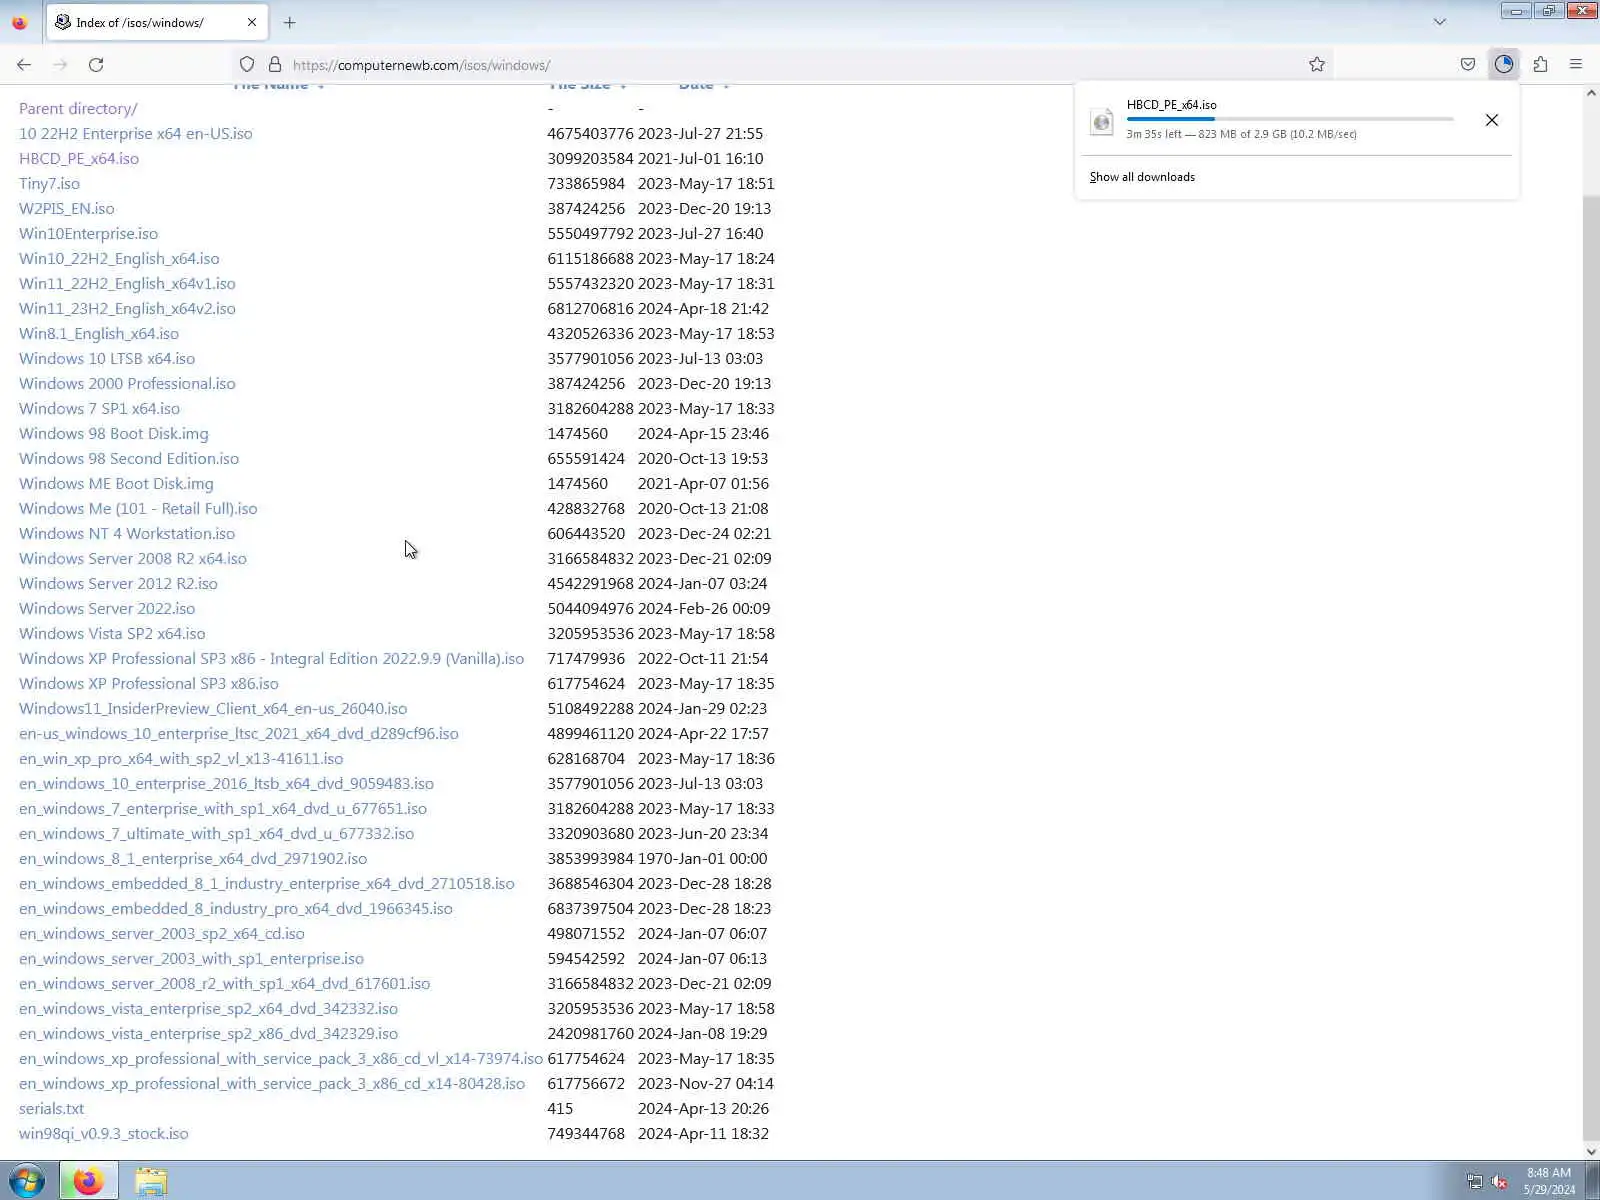Download win98qi_v0.9.3_stock.iso

103,1133
